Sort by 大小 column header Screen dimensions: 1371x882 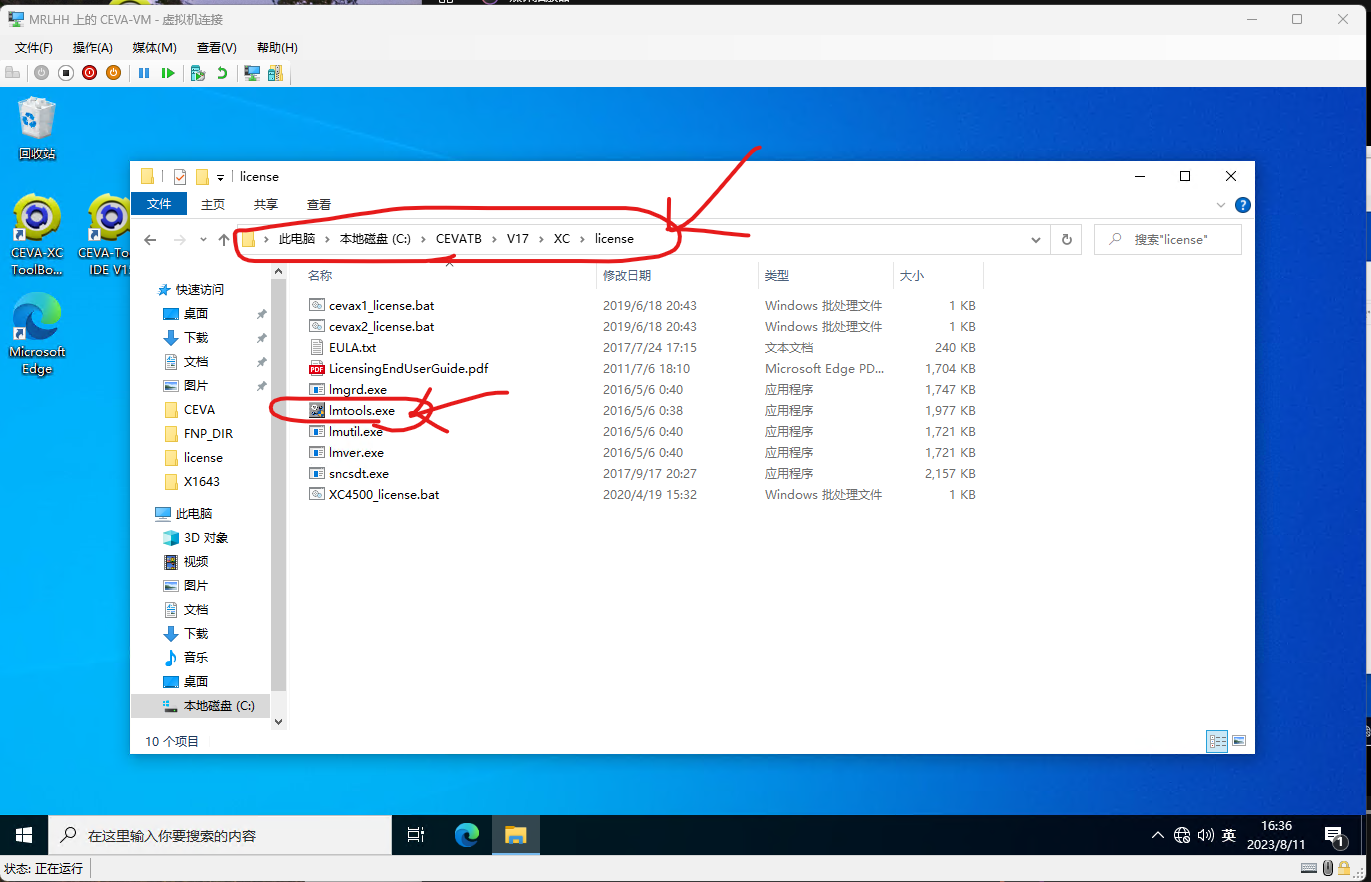pyautogui.click(x=912, y=275)
